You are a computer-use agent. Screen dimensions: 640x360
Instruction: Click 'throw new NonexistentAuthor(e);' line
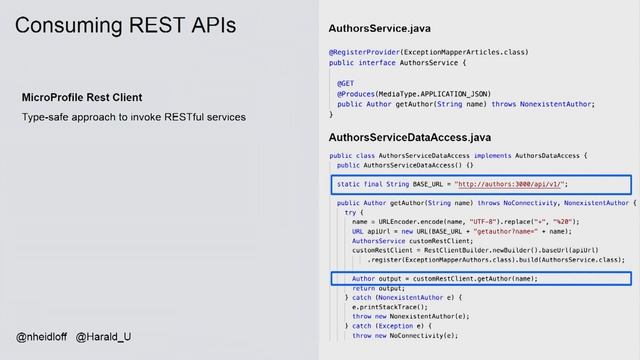(411, 317)
